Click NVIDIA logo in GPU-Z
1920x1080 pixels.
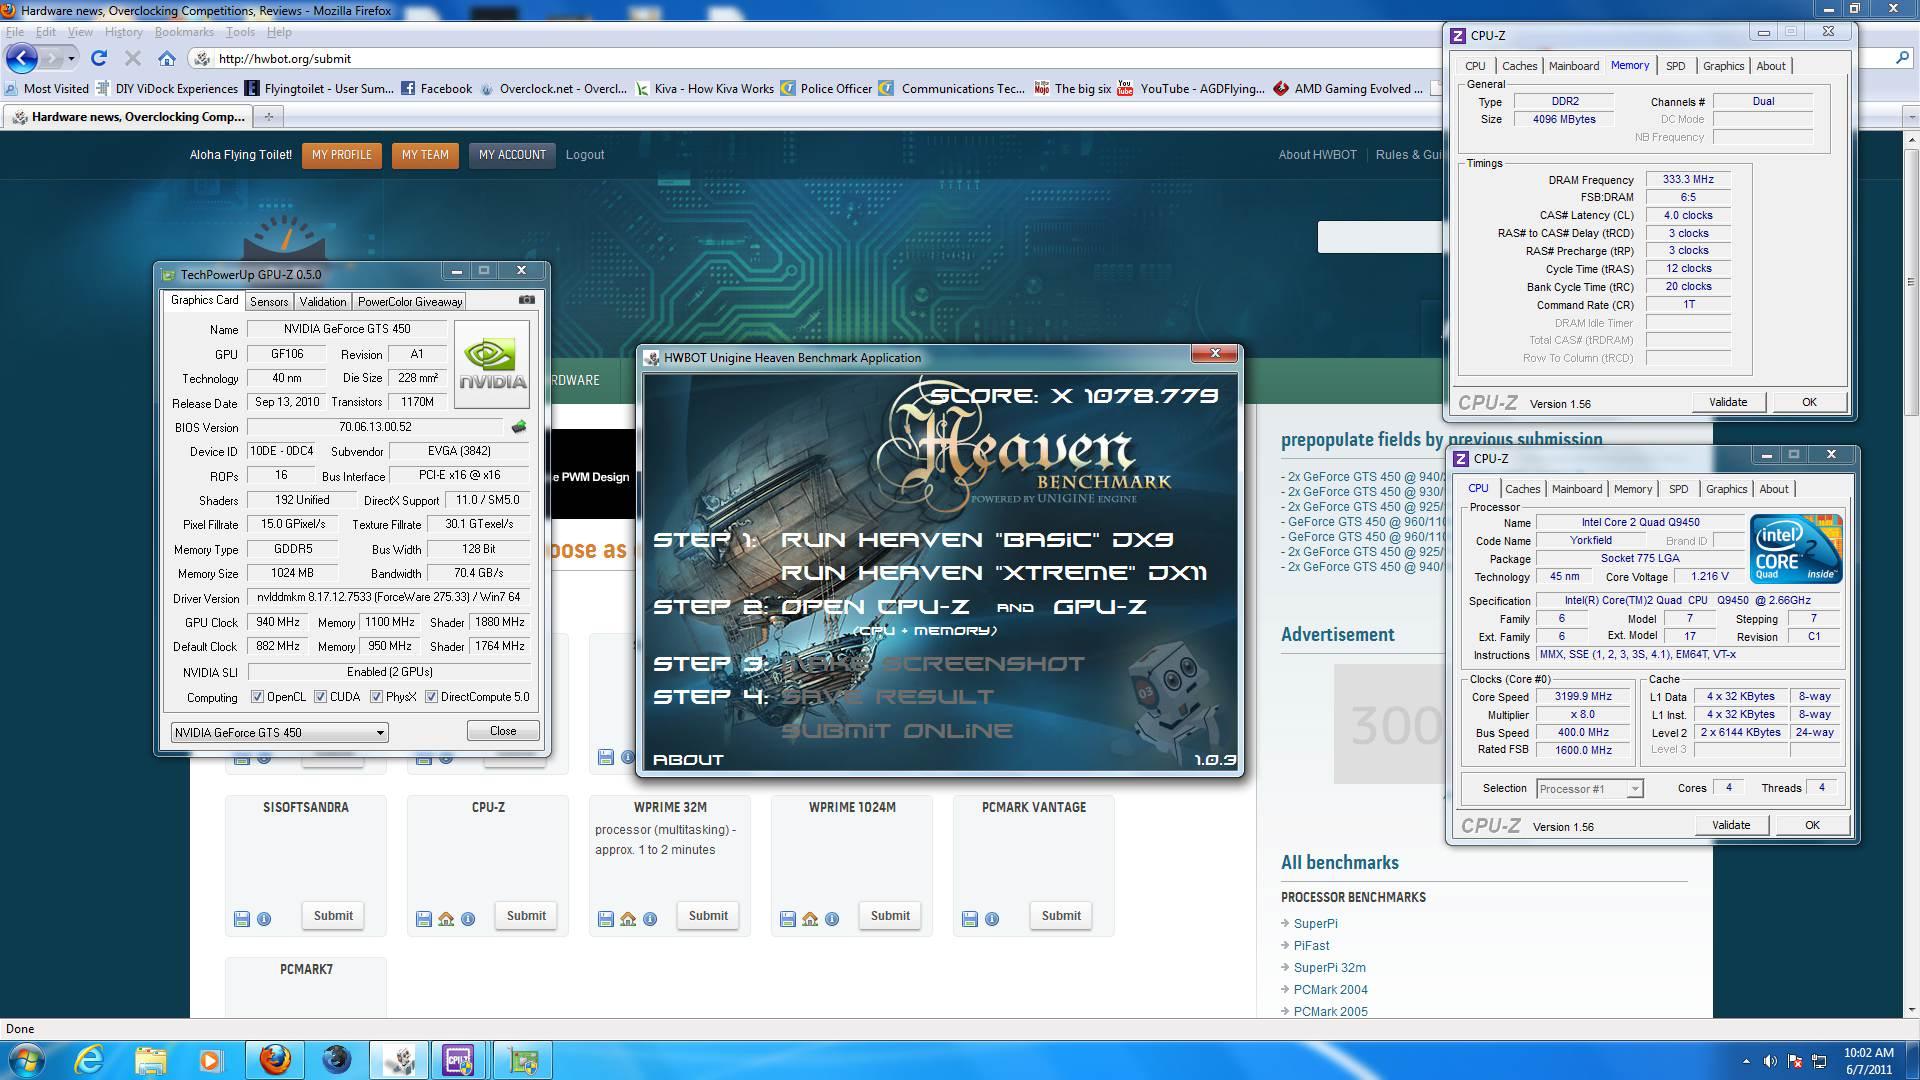click(x=491, y=364)
